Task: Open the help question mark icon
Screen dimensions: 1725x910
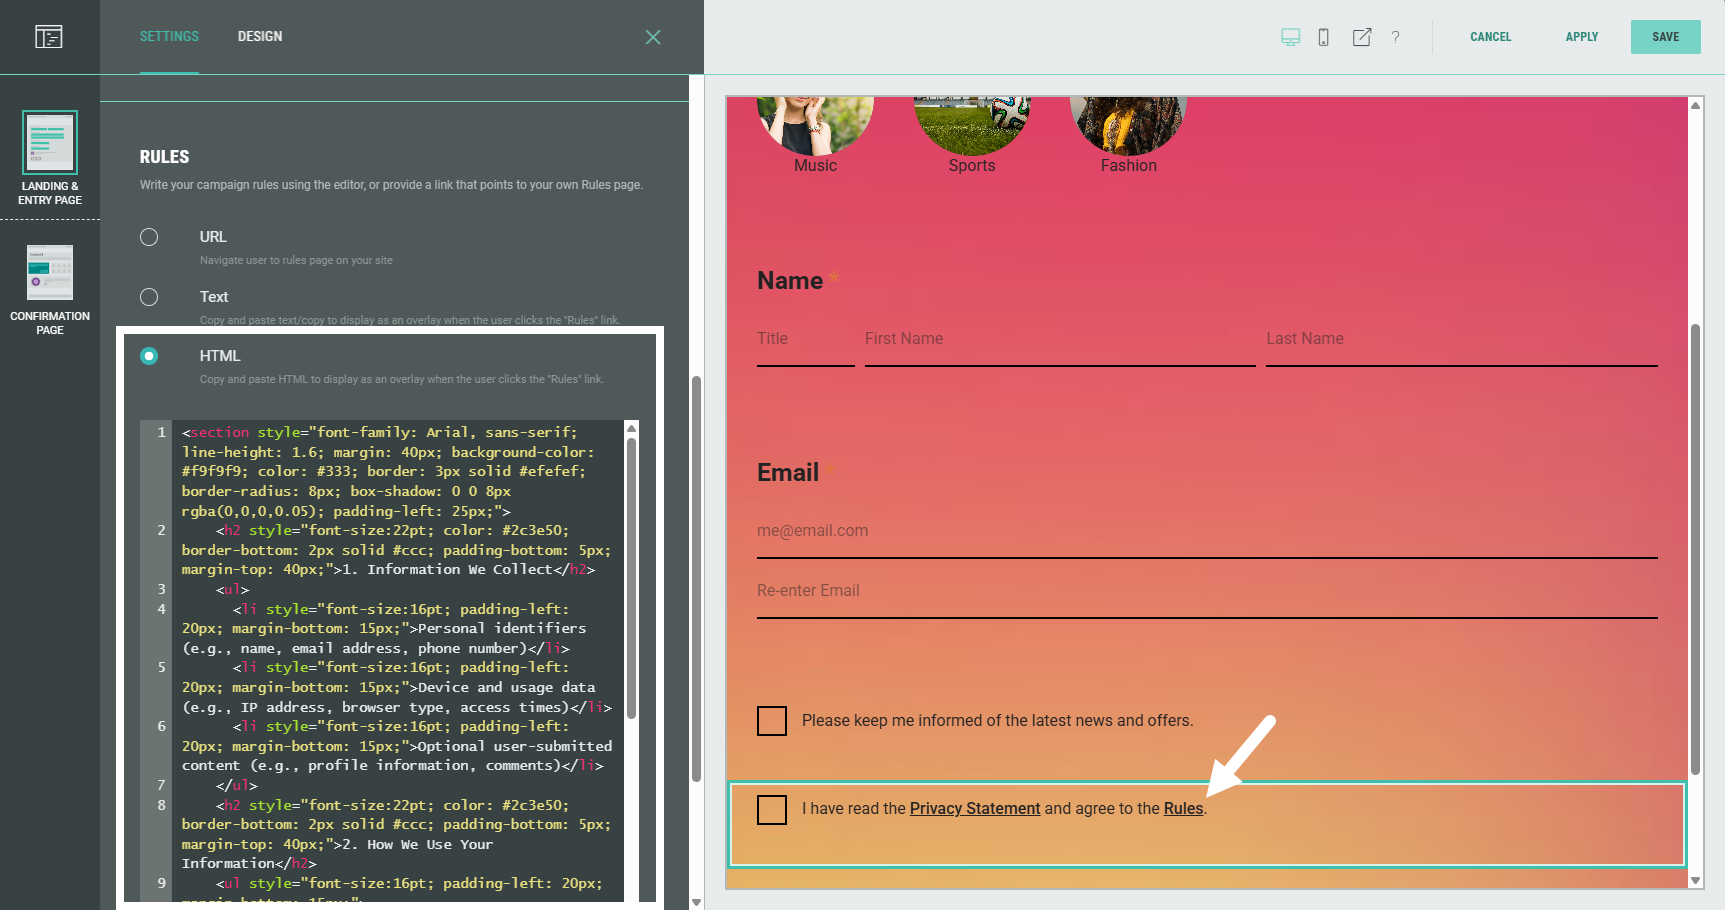Action: pos(1395,37)
